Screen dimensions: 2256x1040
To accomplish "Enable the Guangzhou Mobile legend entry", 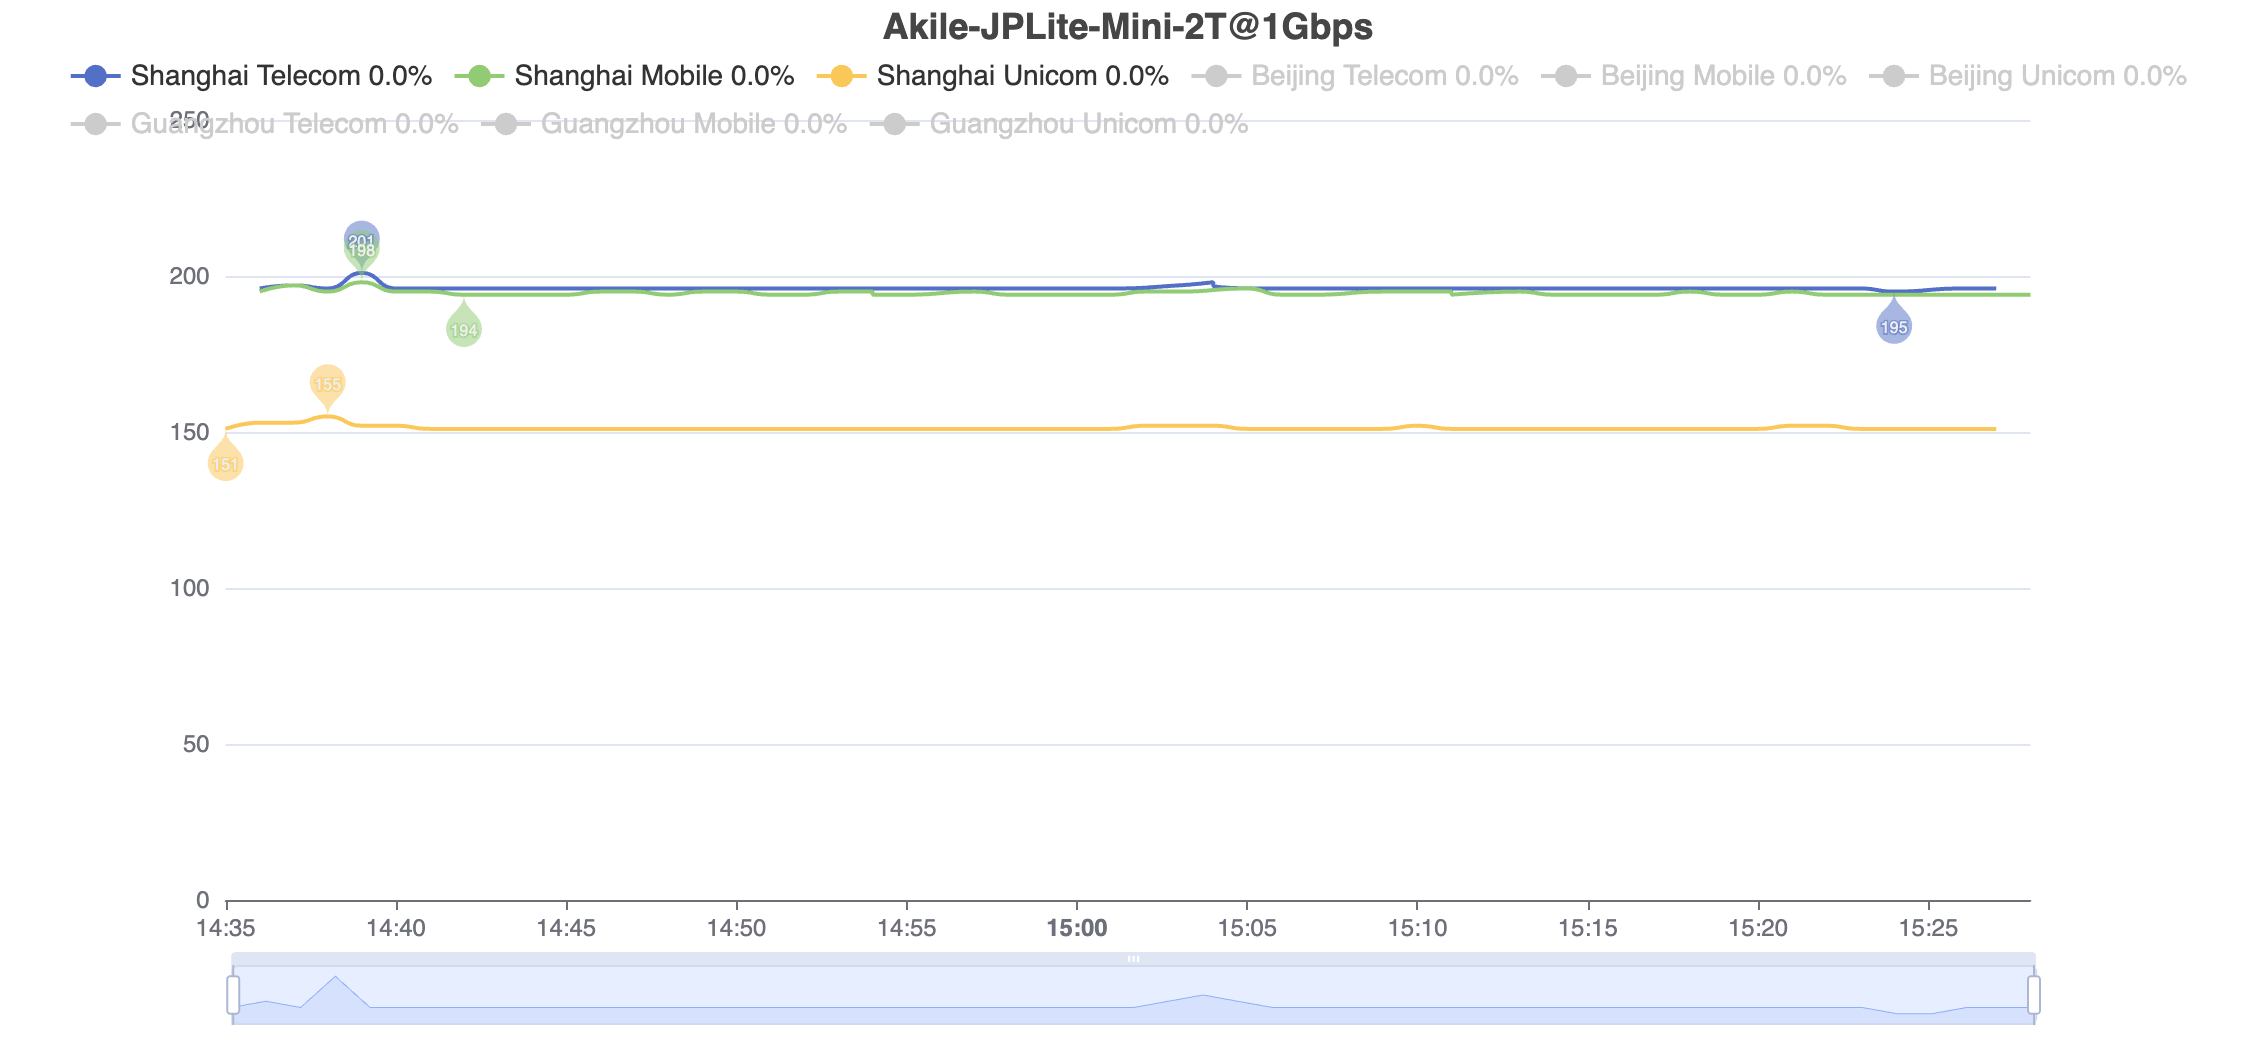I will pyautogui.click(x=664, y=124).
